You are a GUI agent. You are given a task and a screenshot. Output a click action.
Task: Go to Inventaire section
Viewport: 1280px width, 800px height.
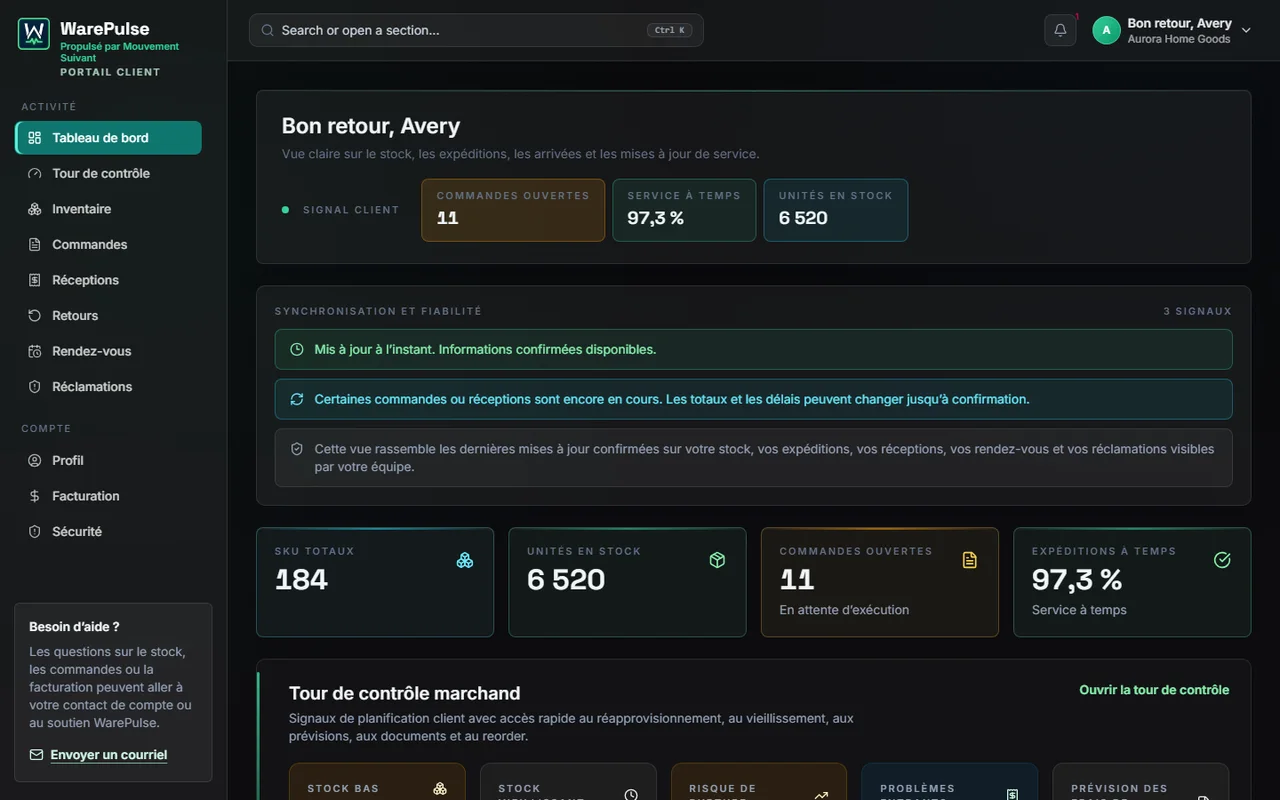coord(108,209)
